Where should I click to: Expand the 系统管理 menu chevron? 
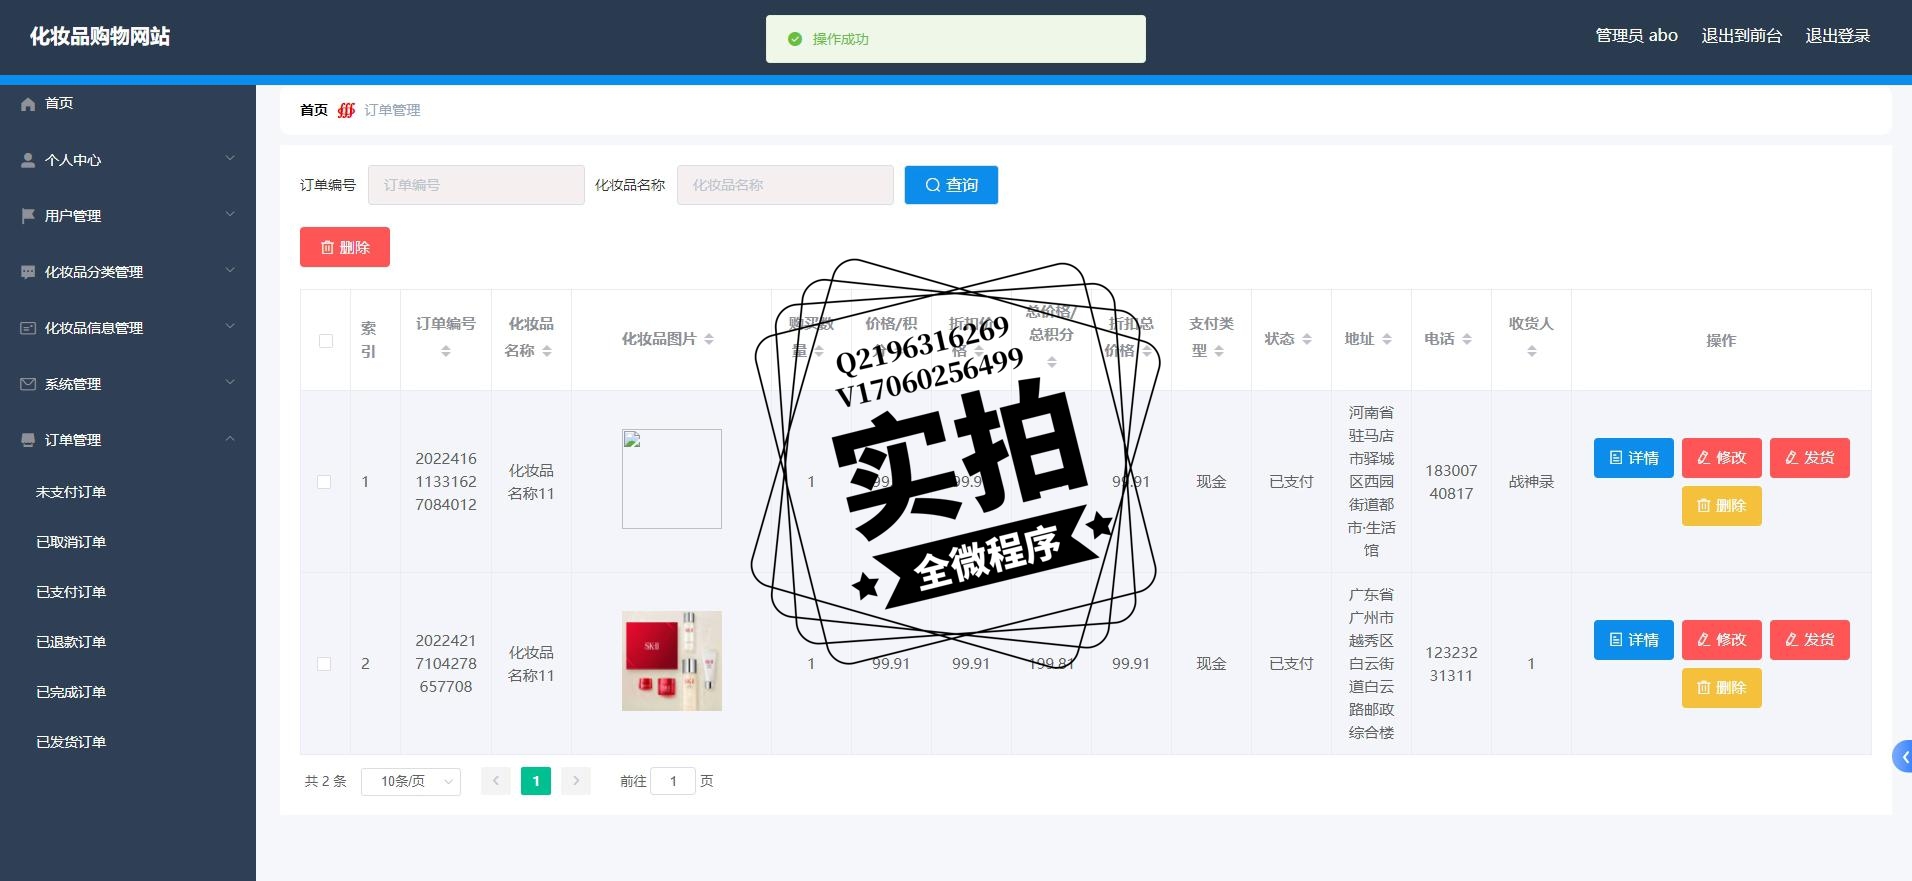(x=230, y=383)
